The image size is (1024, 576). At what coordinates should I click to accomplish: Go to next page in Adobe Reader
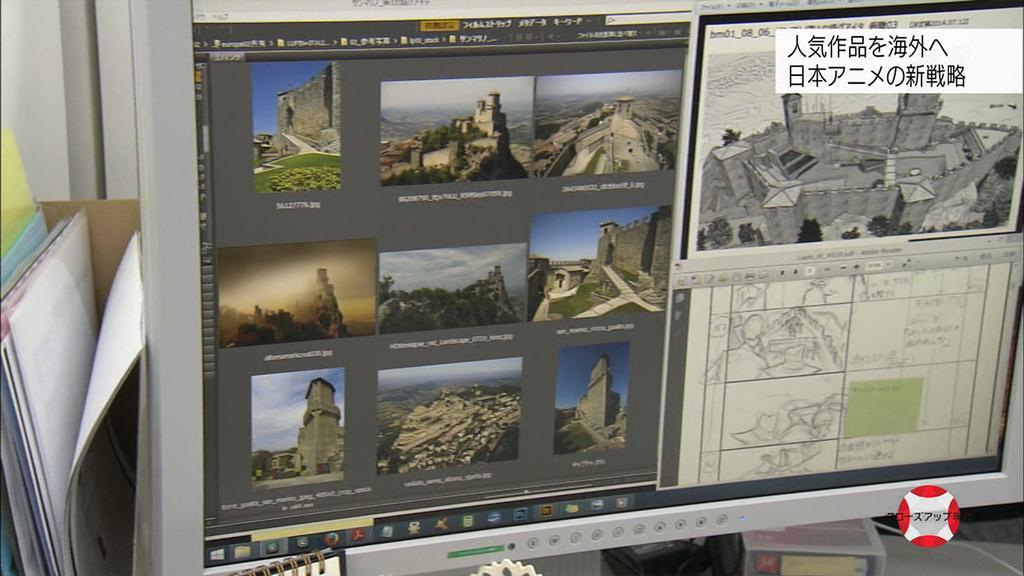795,271
